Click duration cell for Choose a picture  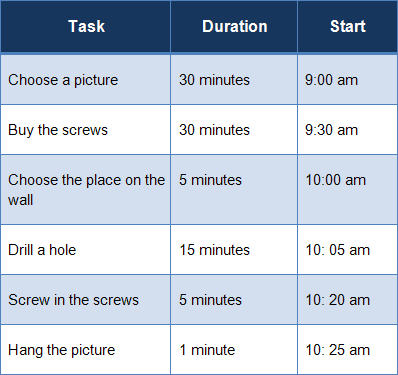coord(234,80)
